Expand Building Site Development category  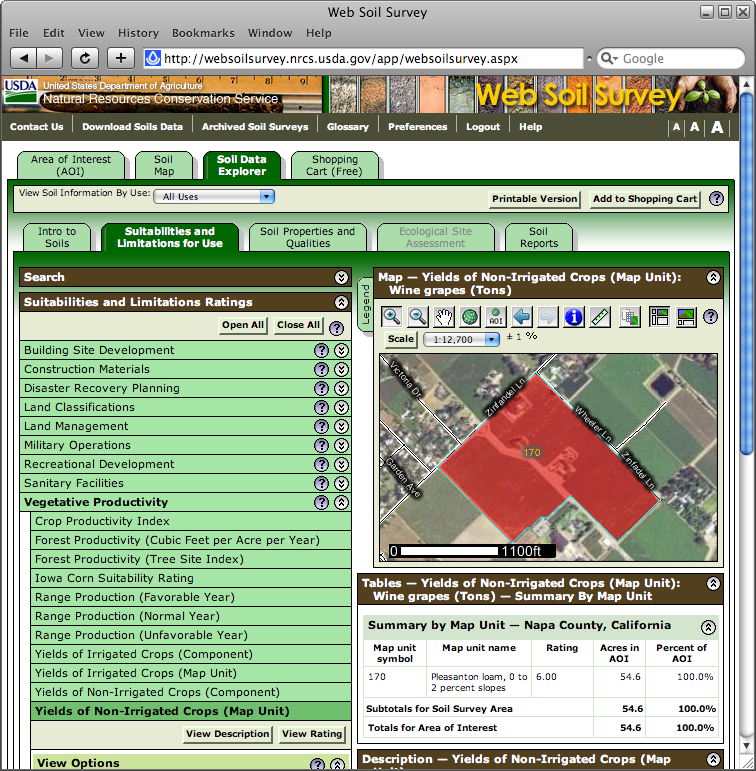341,350
